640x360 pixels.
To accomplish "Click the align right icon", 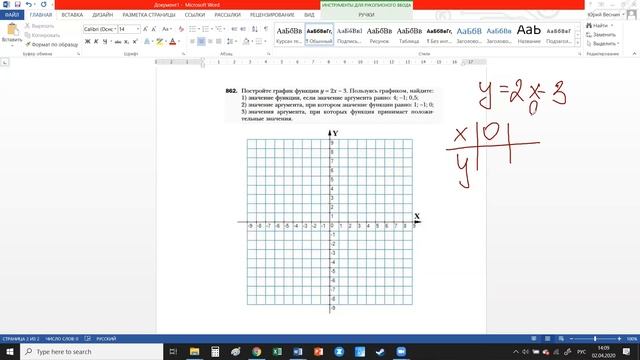I will coord(210,41).
